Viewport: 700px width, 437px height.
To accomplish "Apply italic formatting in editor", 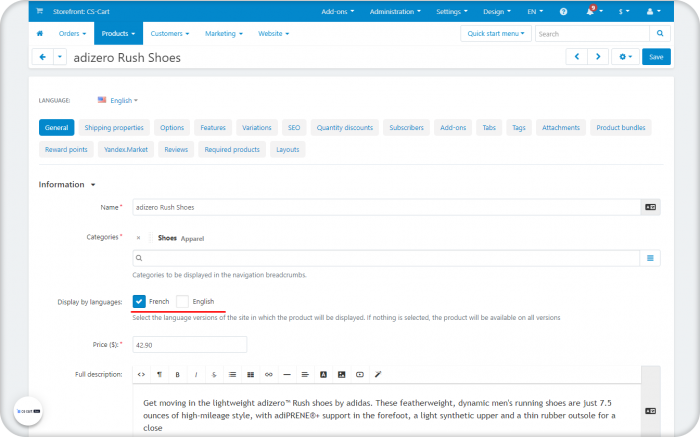I will (196, 375).
